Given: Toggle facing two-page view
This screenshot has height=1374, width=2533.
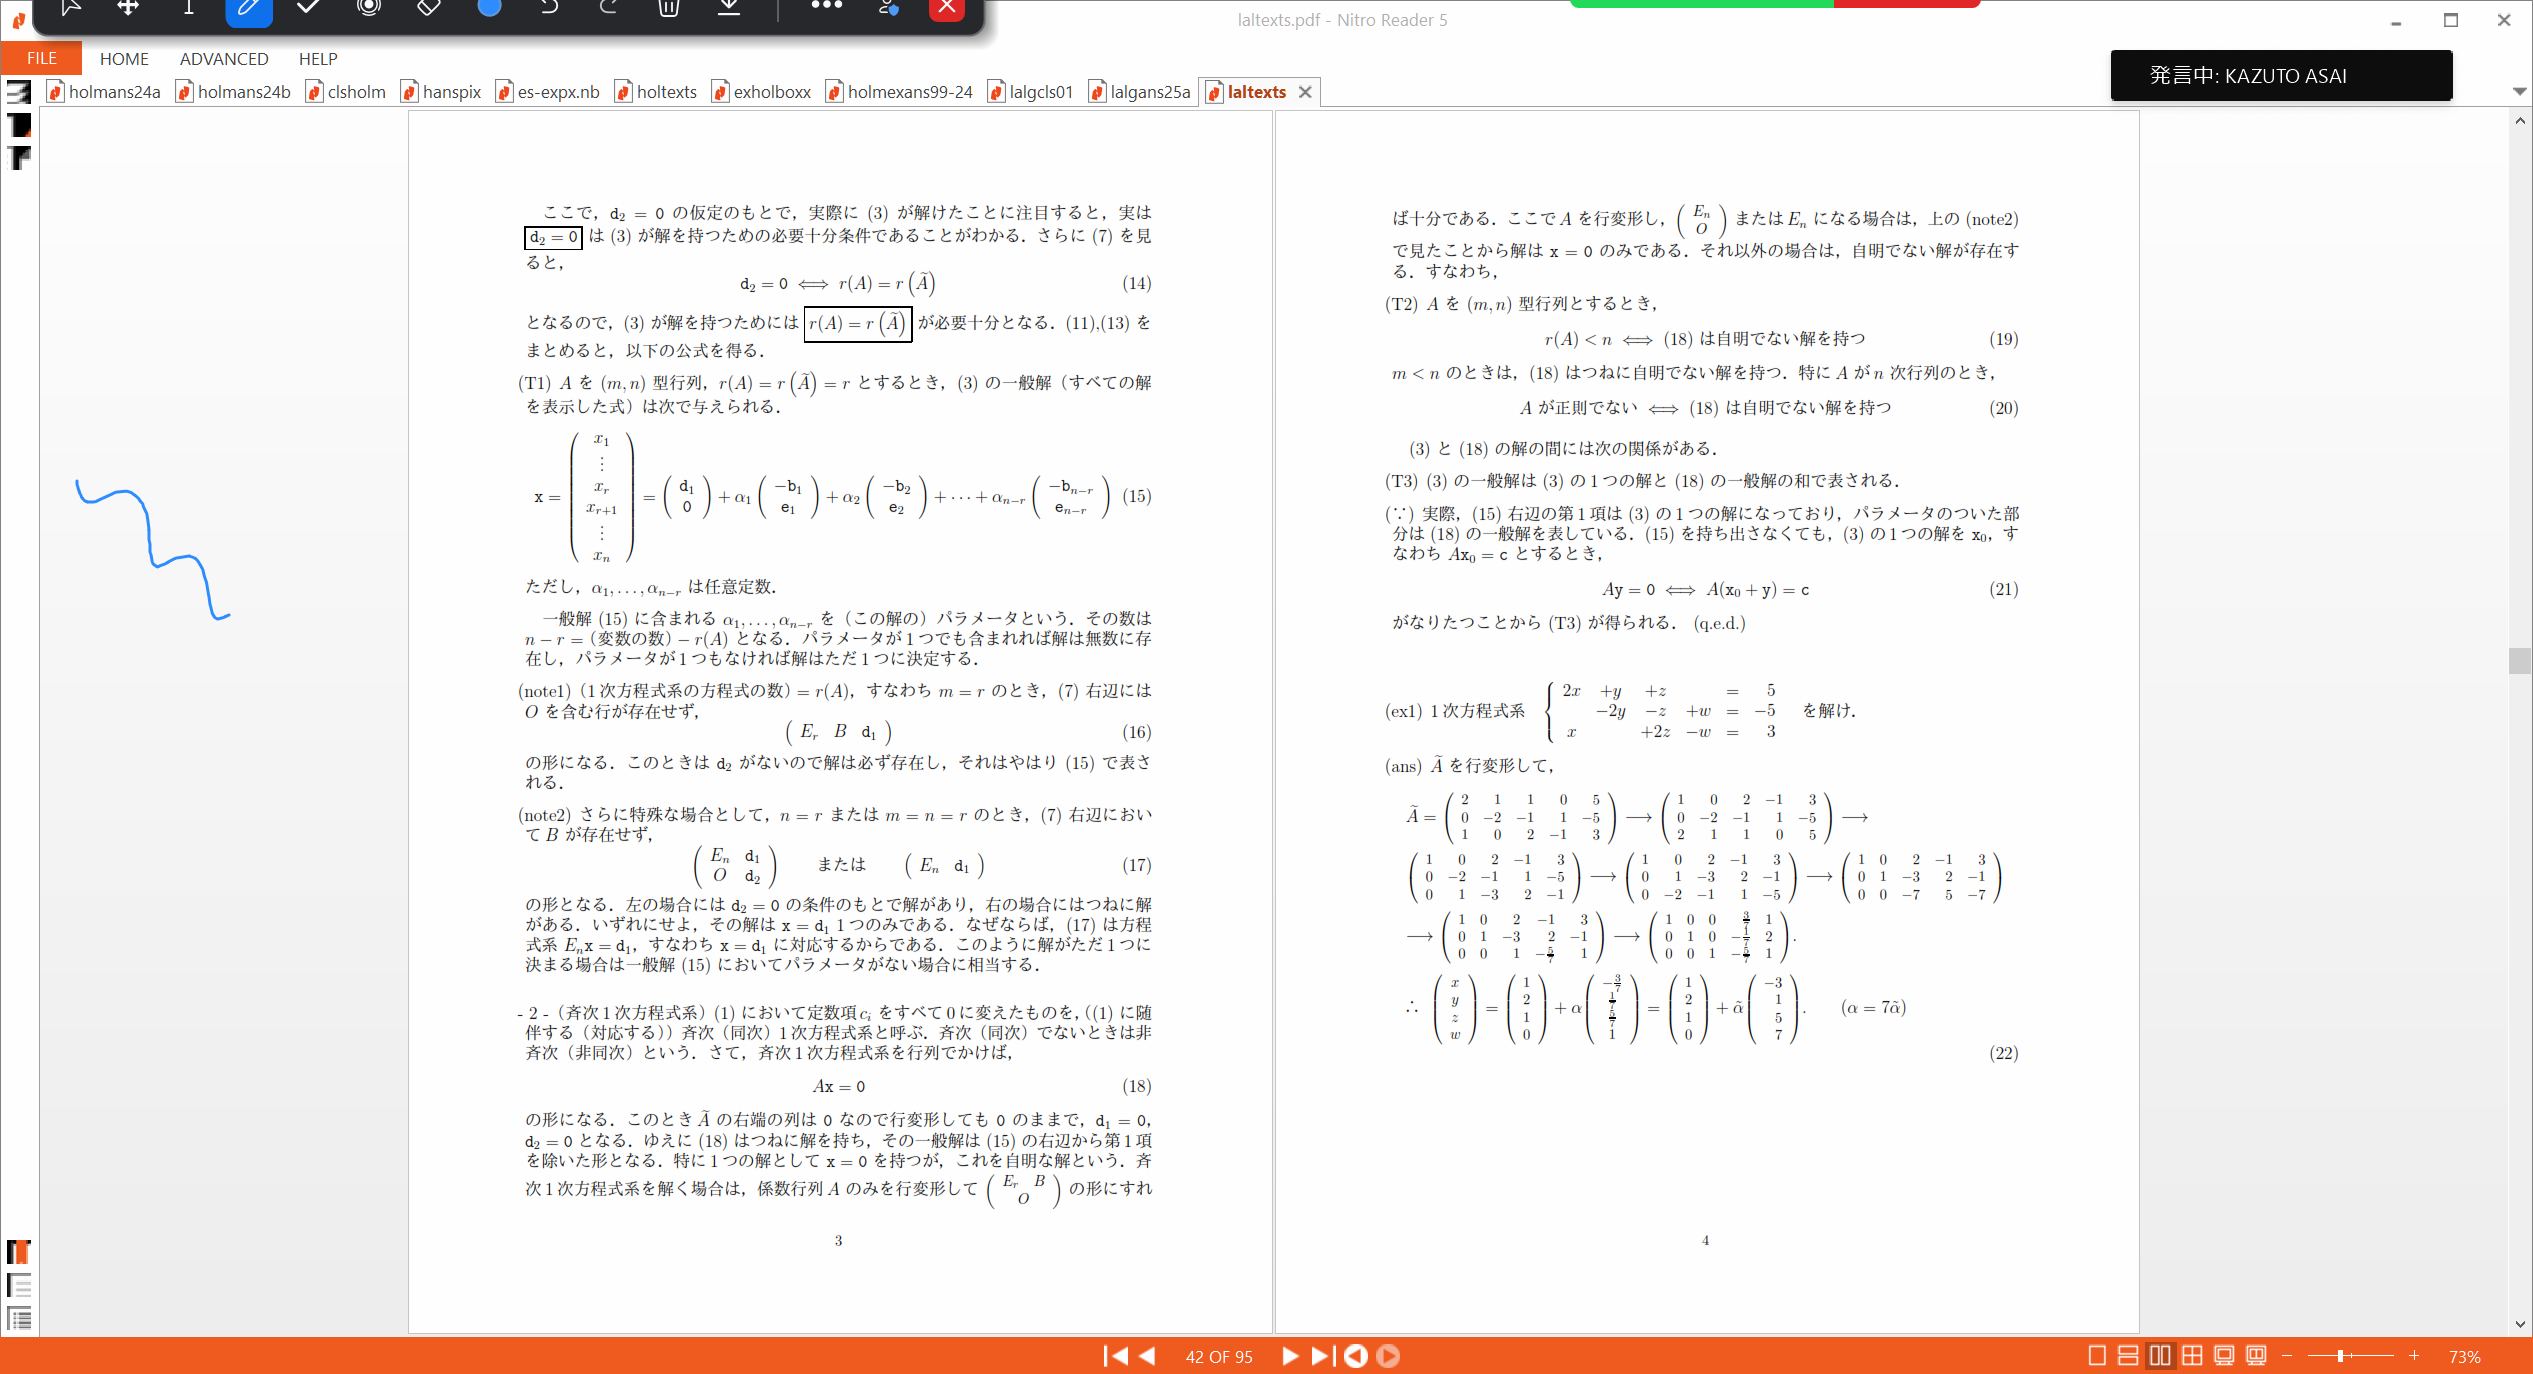Looking at the screenshot, I should tap(2161, 1356).
